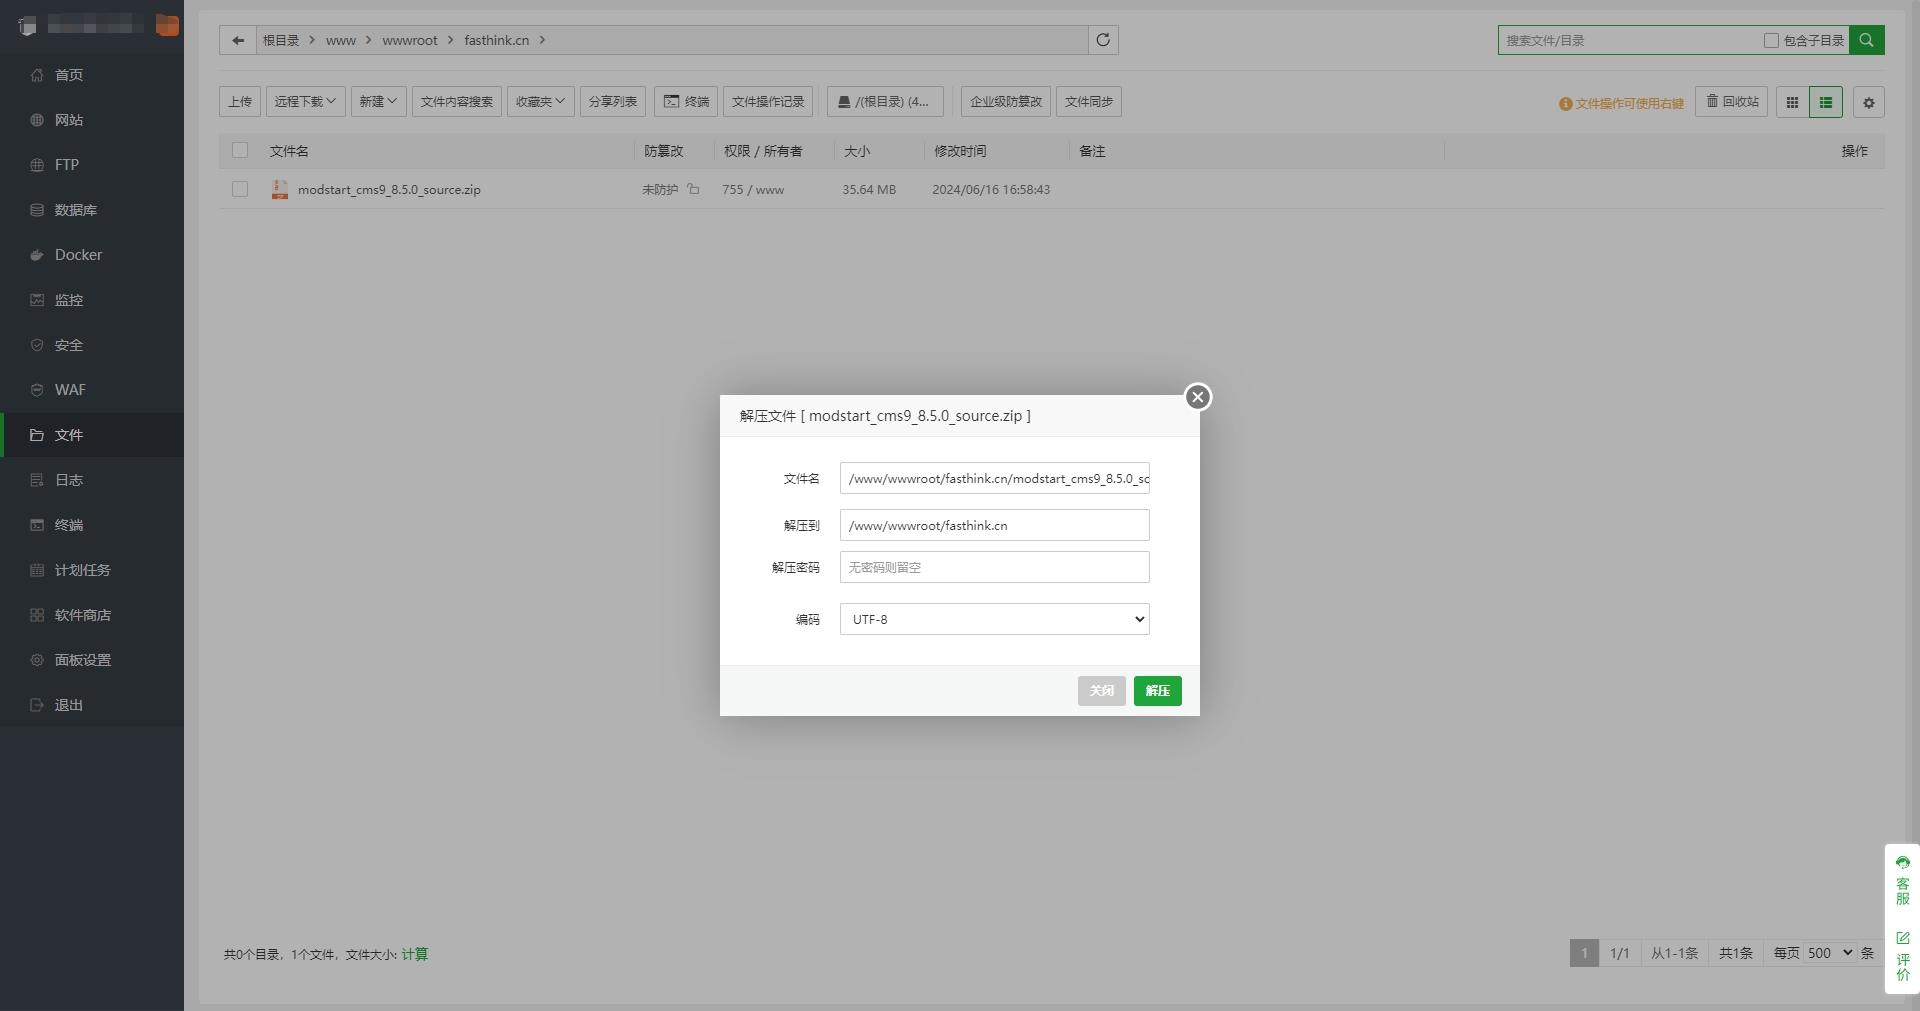Click the 退出 logout sidebar icon
This screenshot has width=1920, height=1011.
pos(37,705)
